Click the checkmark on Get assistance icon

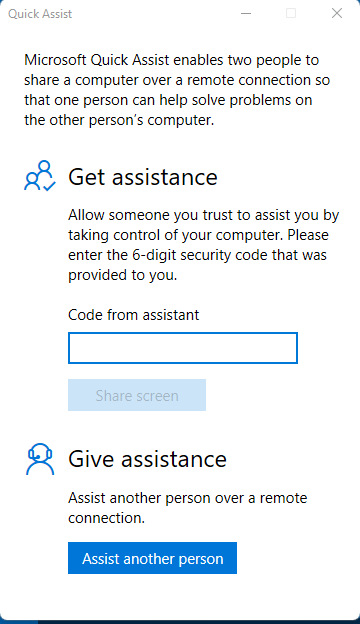49,186
